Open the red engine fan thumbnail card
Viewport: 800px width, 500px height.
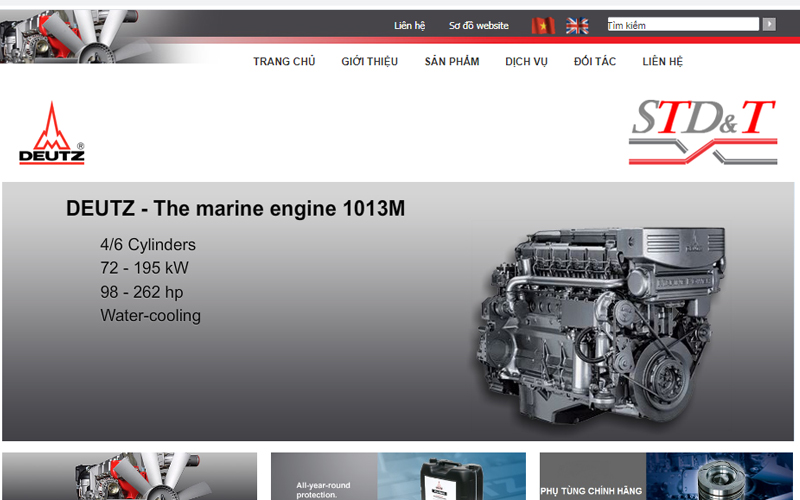[x=130, y=476]
